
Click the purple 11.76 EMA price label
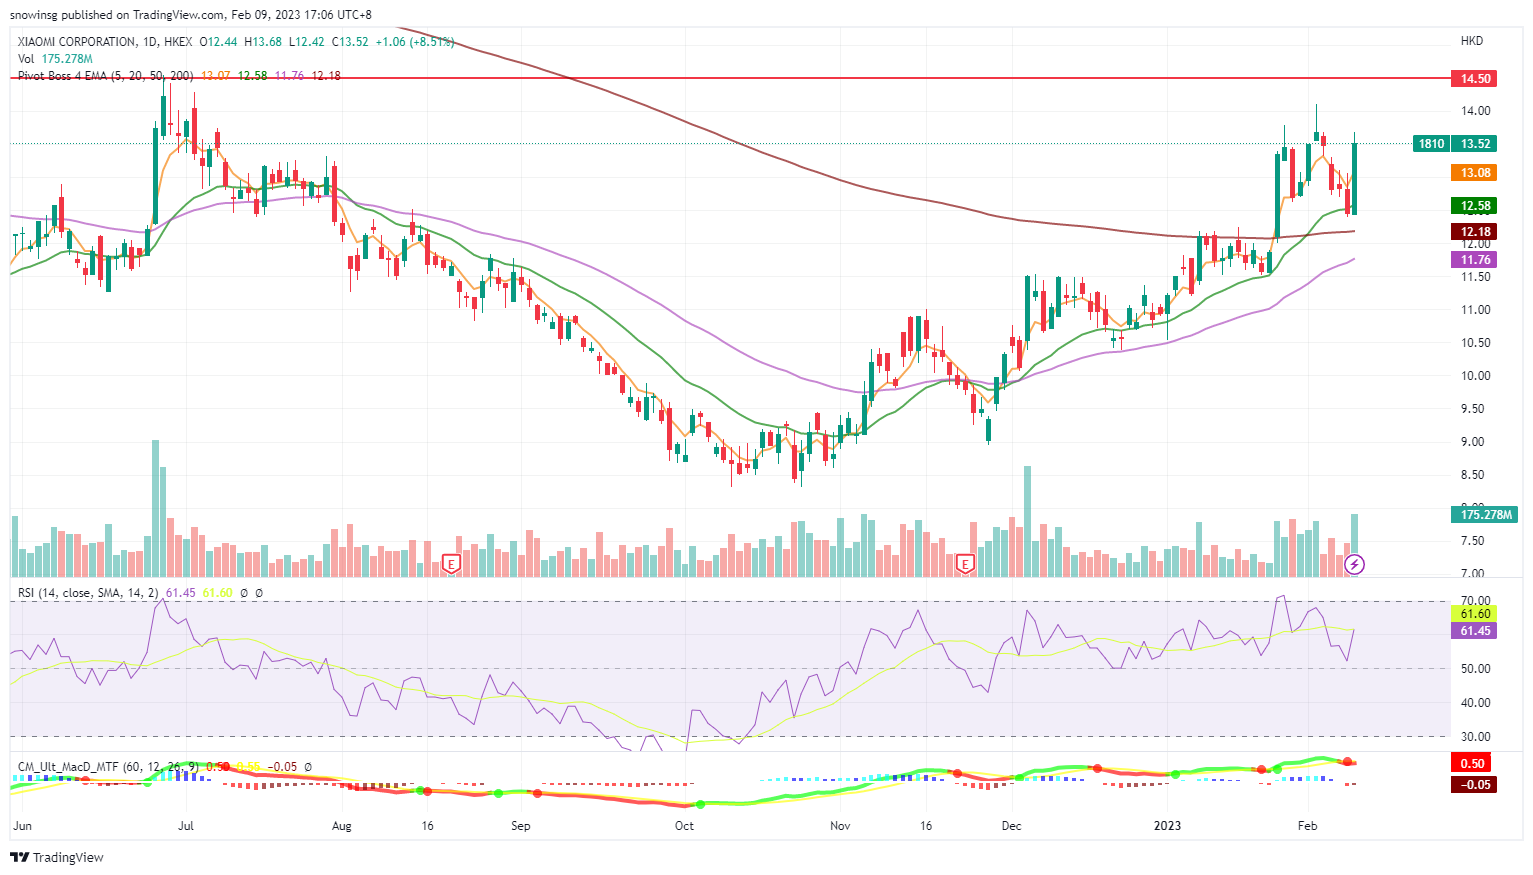[1475, 260]
